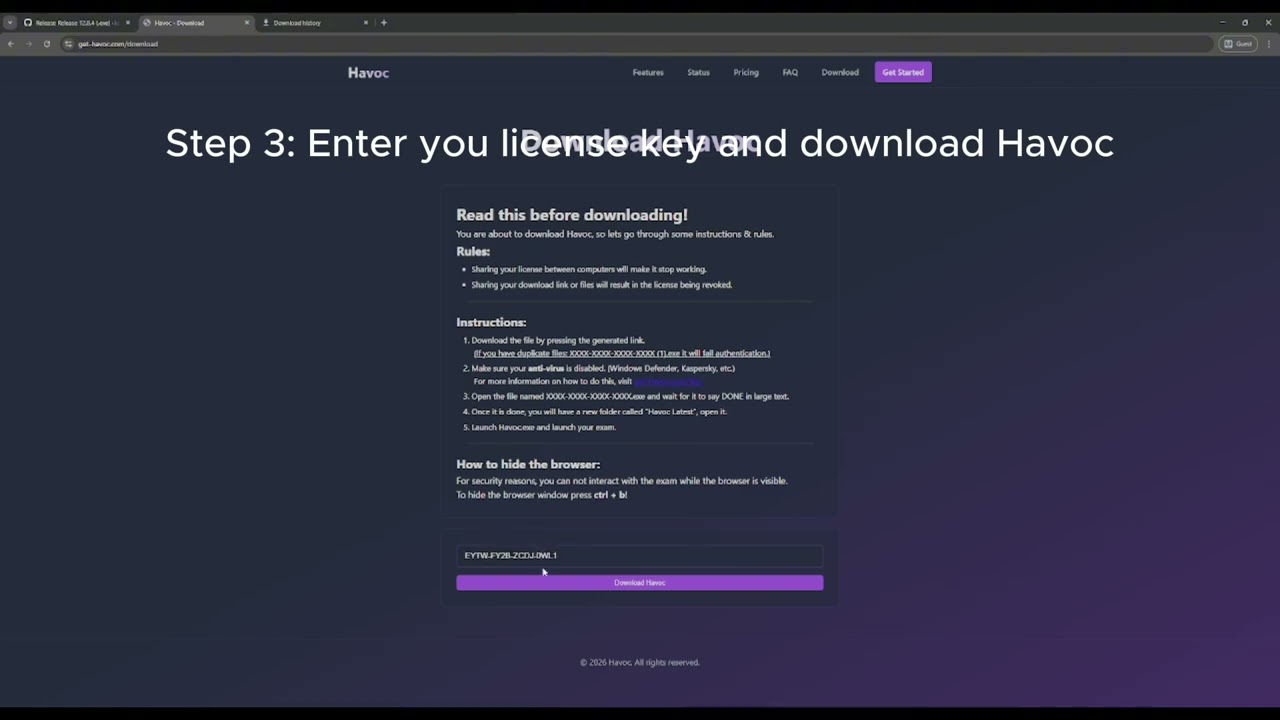Switch to the Download history tab

(x=314, y=22)
